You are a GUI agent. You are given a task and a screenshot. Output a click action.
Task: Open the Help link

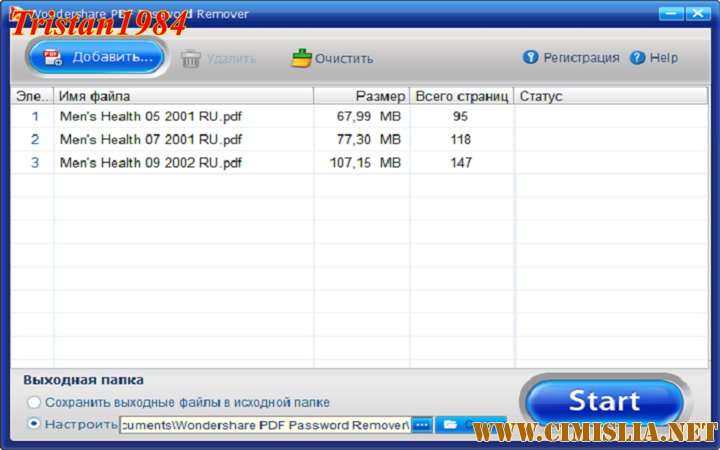(x=664, y=58)
